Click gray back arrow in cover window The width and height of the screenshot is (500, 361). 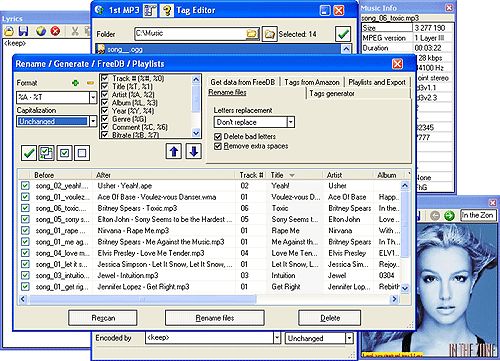tap(435, 216)
